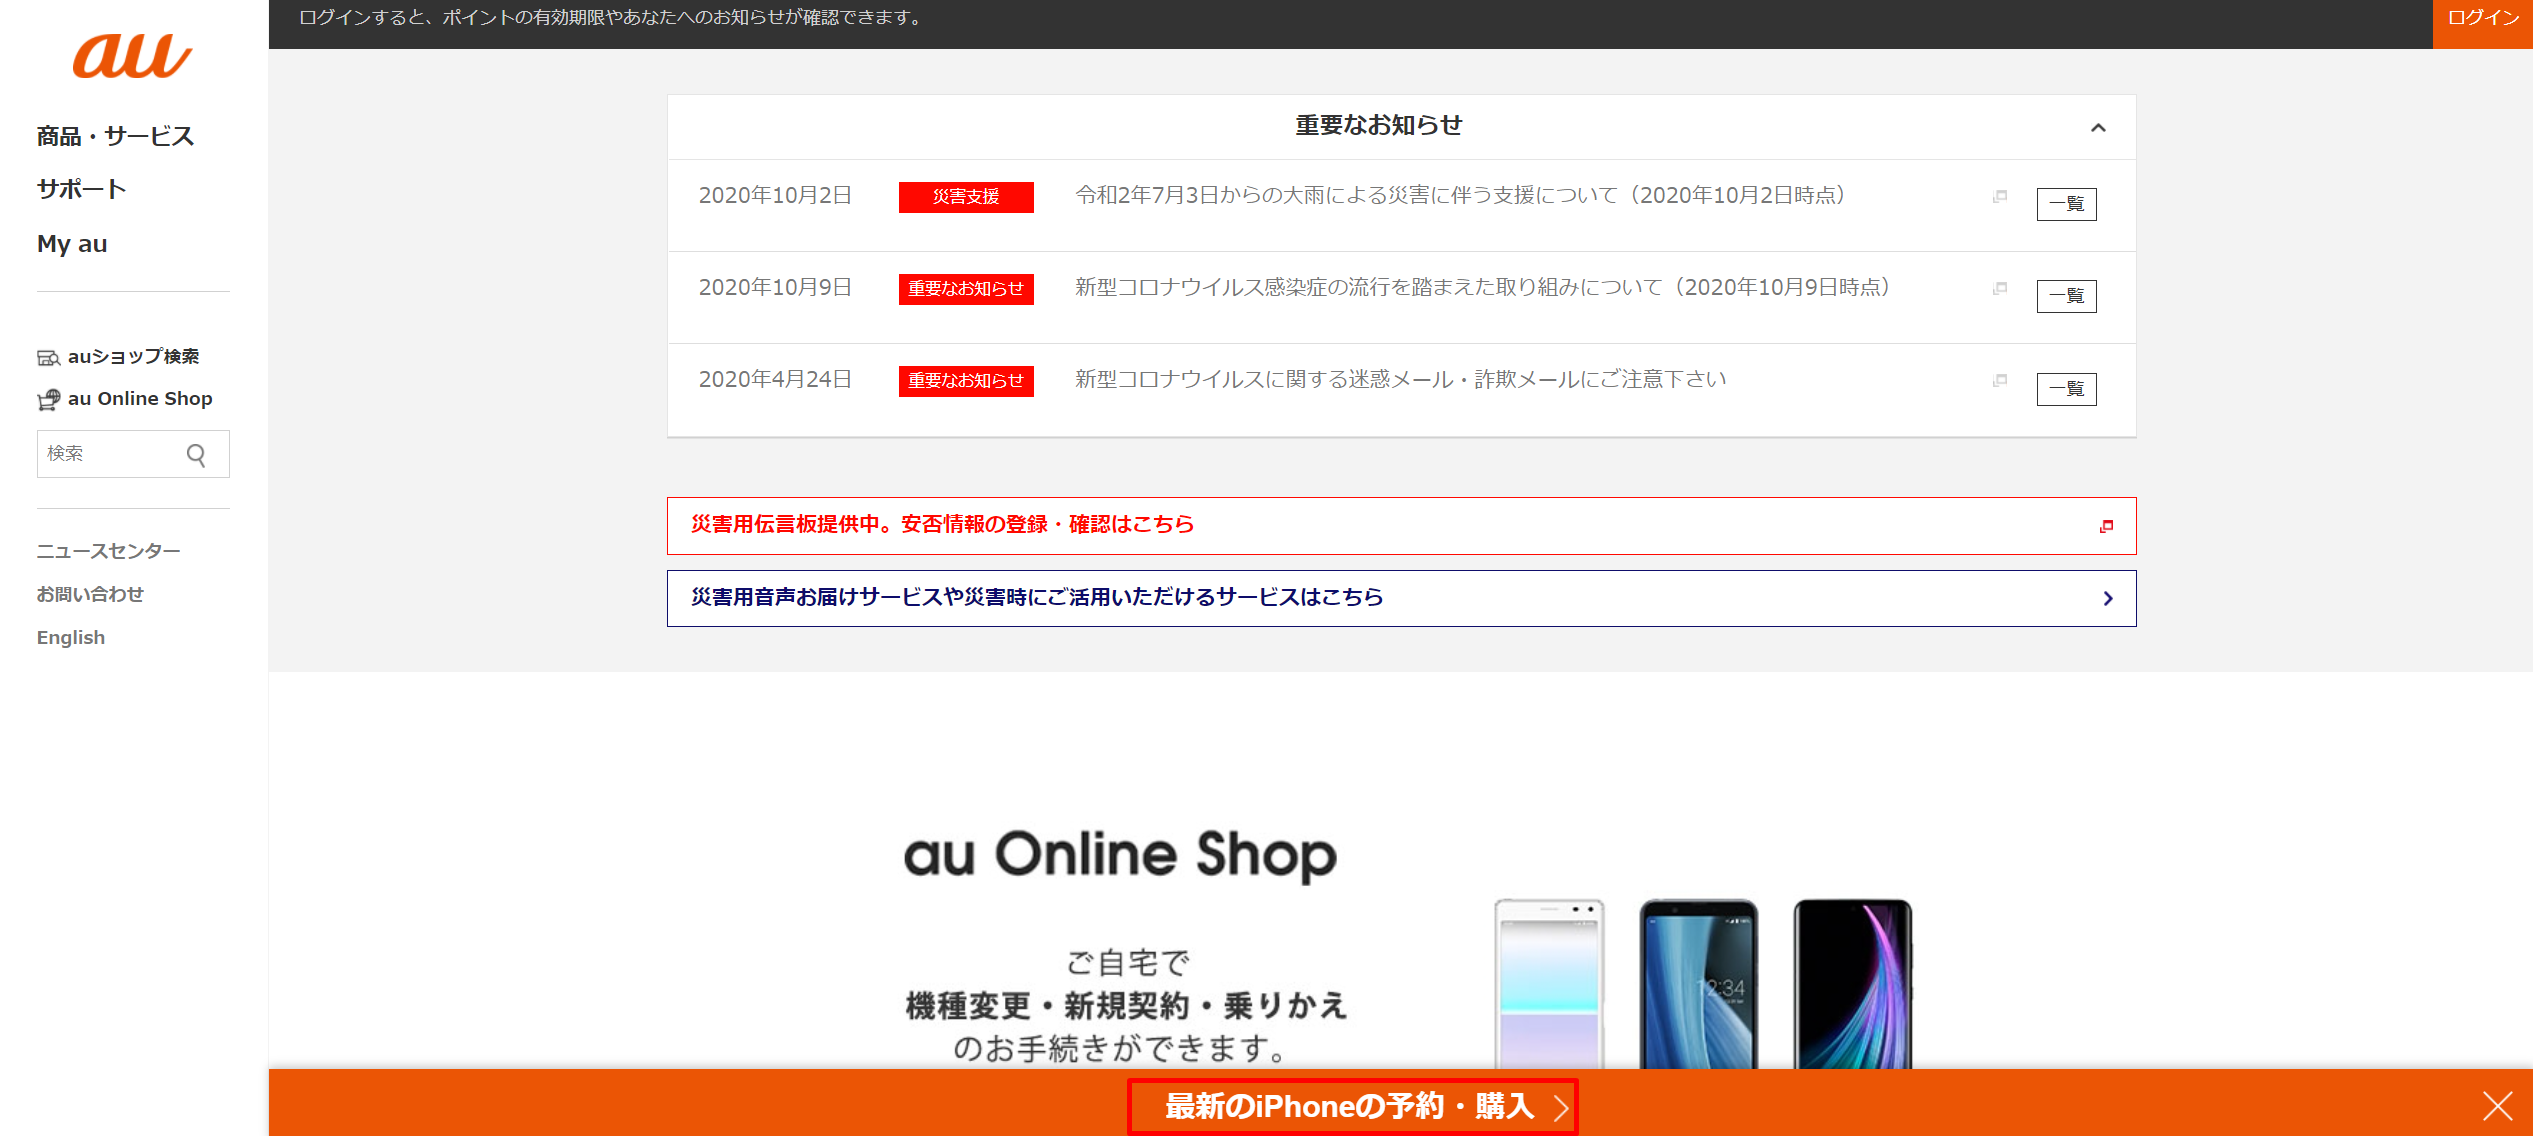Open au Online Shop sidebar link
Image resolution: width=2533 pixels, height=1136 pixels.
140,399
